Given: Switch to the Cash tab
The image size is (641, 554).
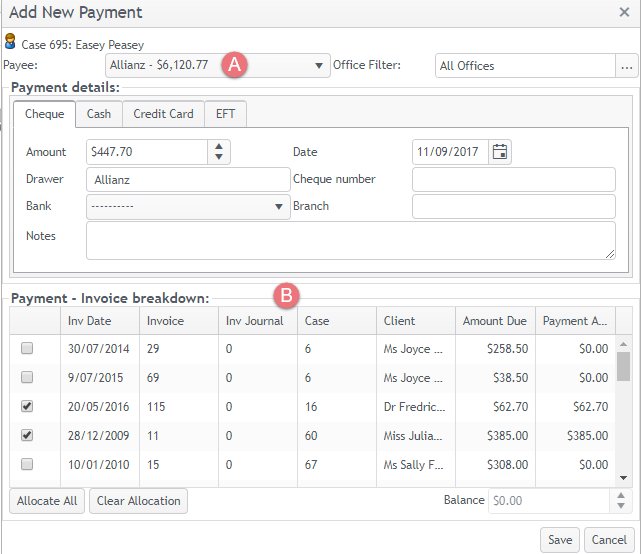Looking at the screenshot, I should point(99,114).
